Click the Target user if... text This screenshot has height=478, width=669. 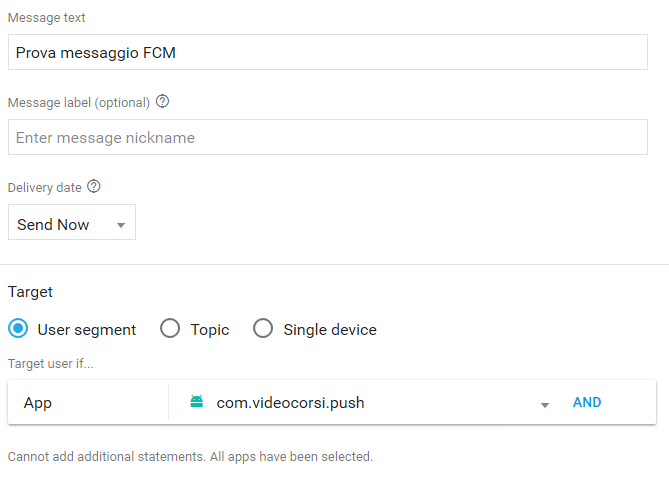click(x=50, y=362)
